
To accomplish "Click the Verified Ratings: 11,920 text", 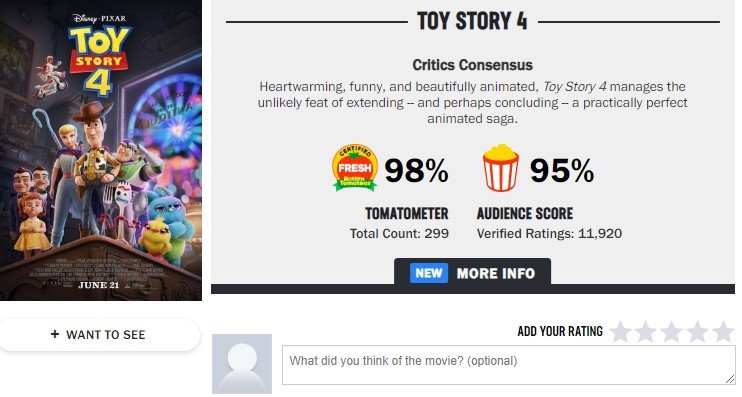I will coord(549,233).
